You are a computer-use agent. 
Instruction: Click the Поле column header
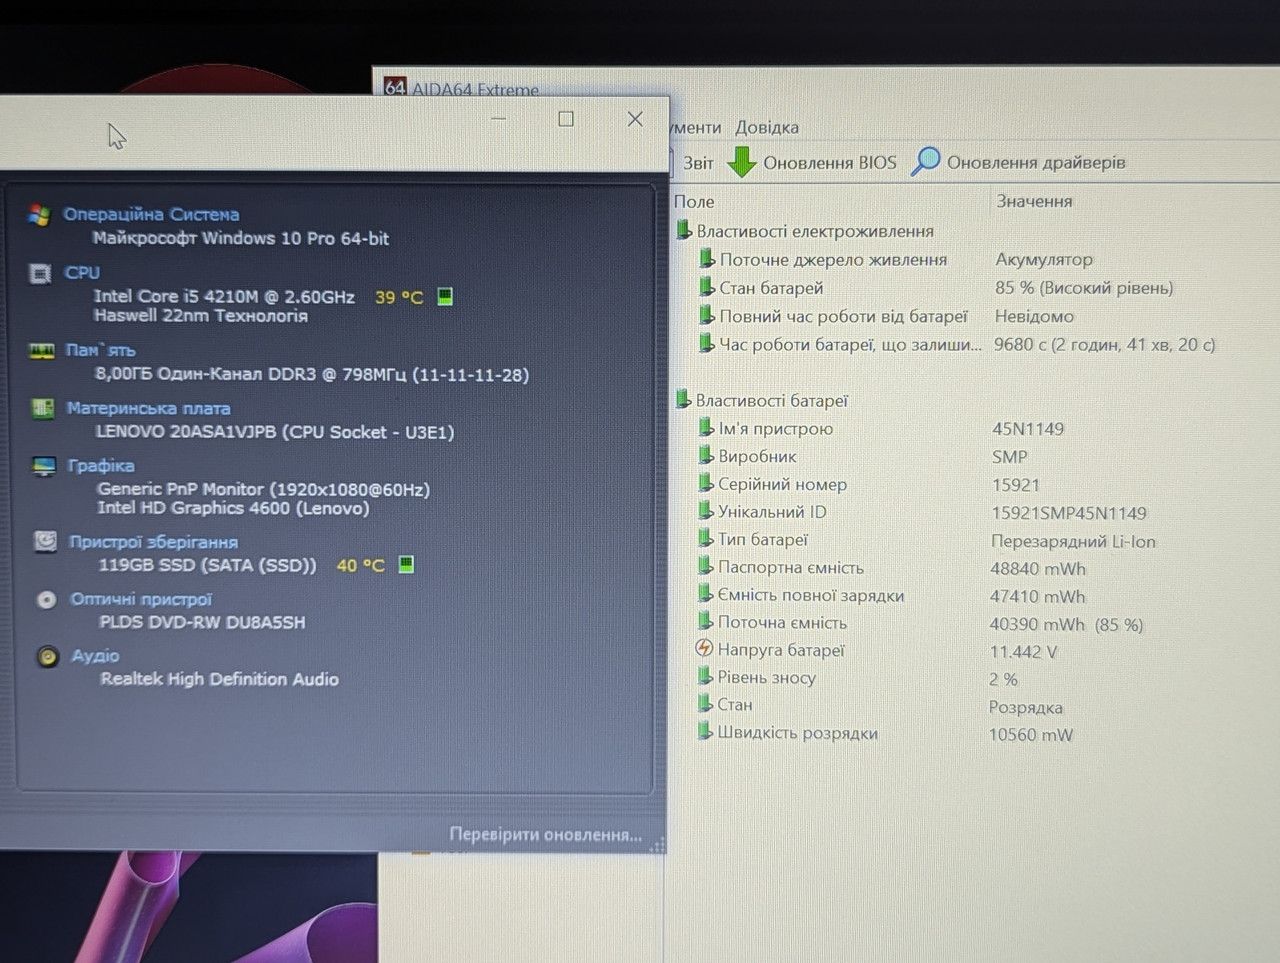pos(694,201)
